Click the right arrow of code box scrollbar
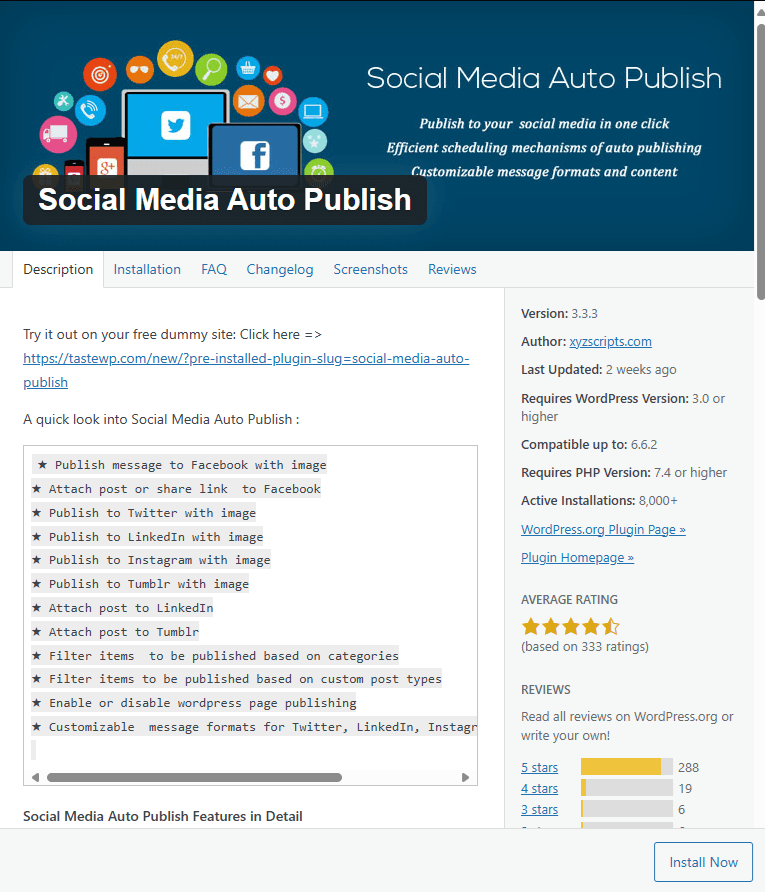 tap(465, 777)
